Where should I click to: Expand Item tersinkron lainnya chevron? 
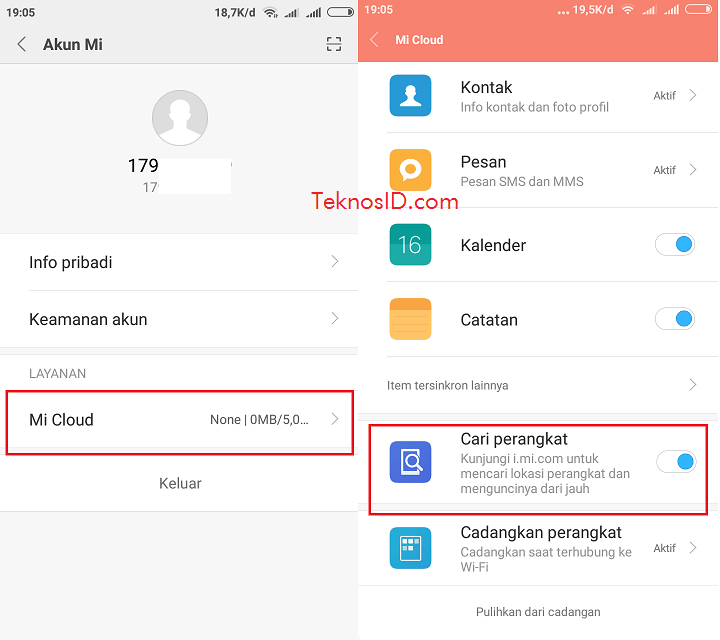[x=693, y=385]
